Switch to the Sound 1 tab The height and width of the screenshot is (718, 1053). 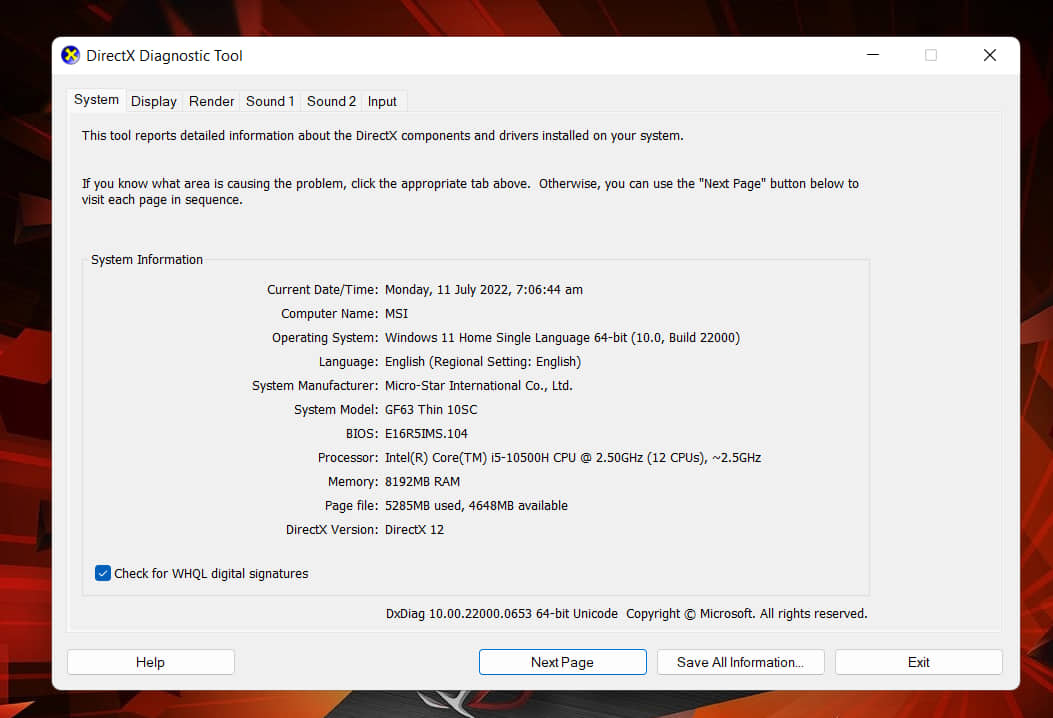click(270, 101)
